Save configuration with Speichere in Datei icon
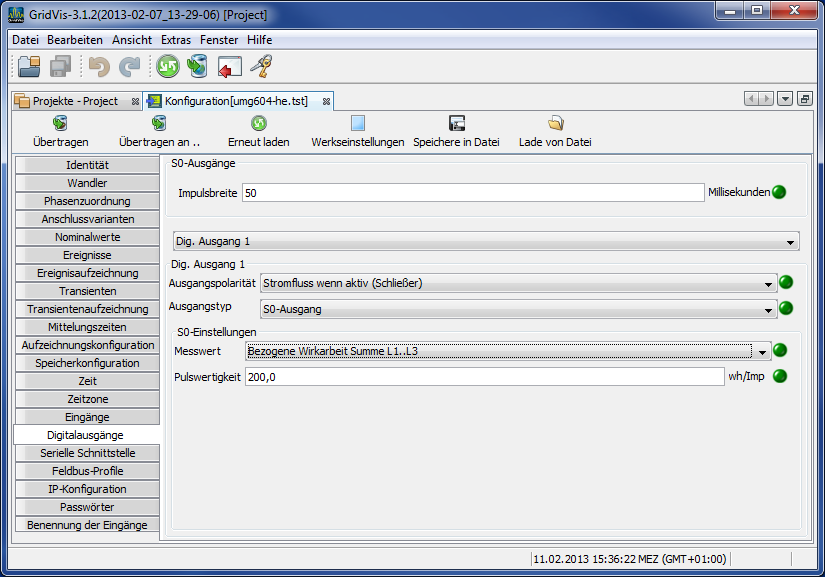Screen dimensions: 825x577 pyautogui.click(x=455, y=130)
